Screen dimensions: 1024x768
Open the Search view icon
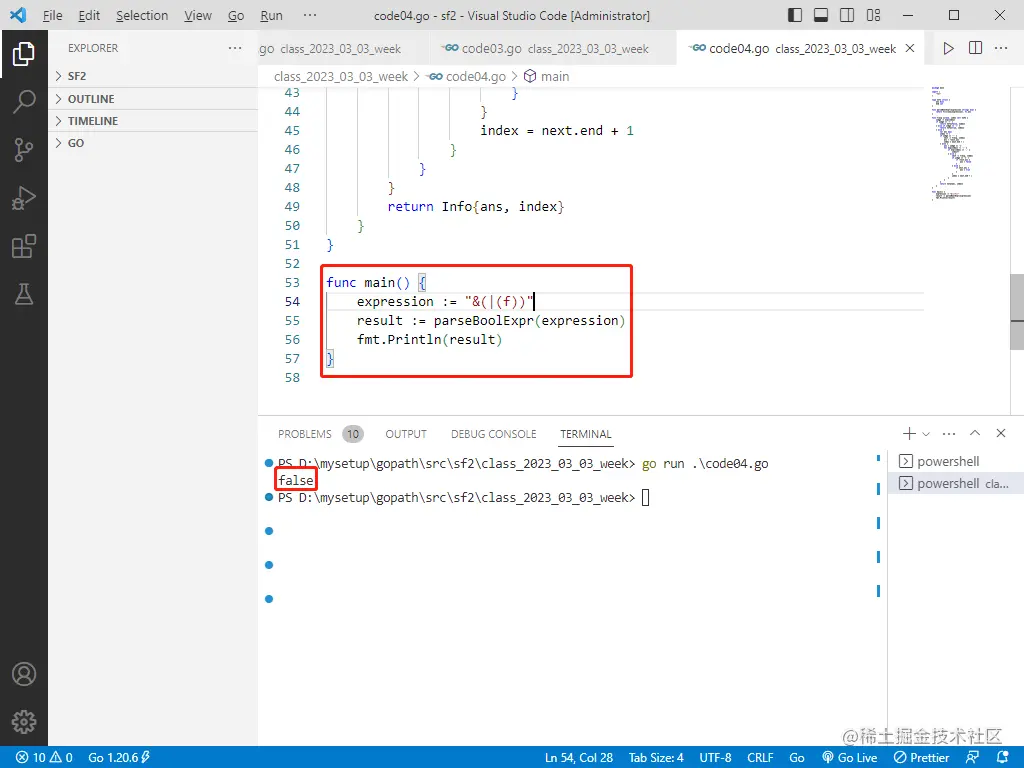[24, 102]
